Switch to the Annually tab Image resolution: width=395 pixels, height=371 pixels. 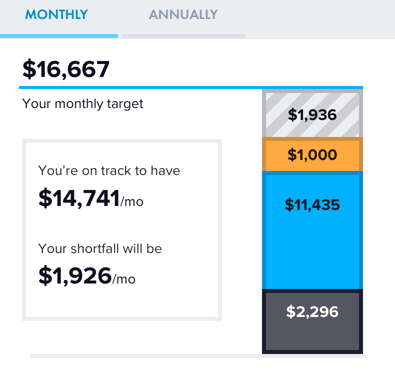tap(183, 15)
